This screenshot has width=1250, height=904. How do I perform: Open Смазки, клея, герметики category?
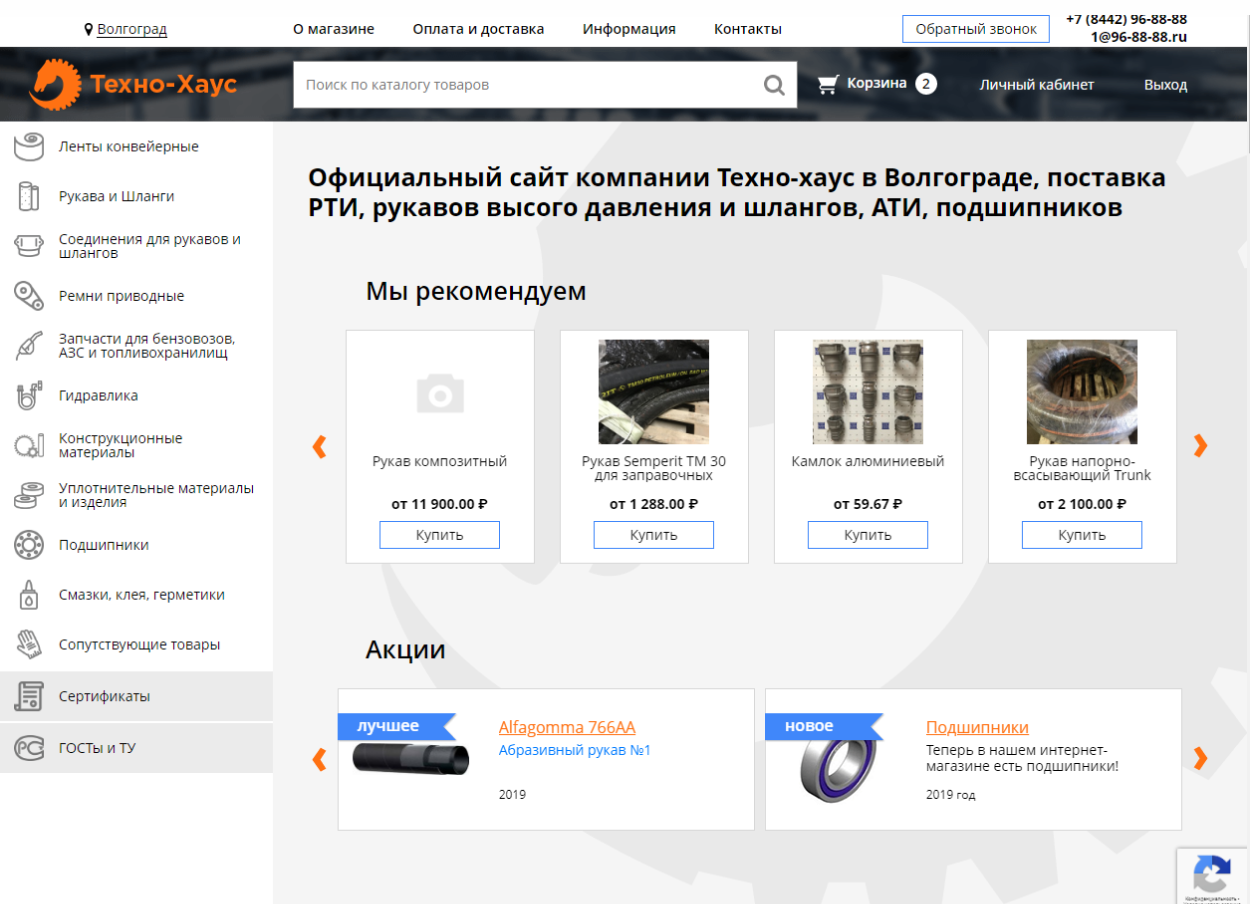[x=141, y=595]
